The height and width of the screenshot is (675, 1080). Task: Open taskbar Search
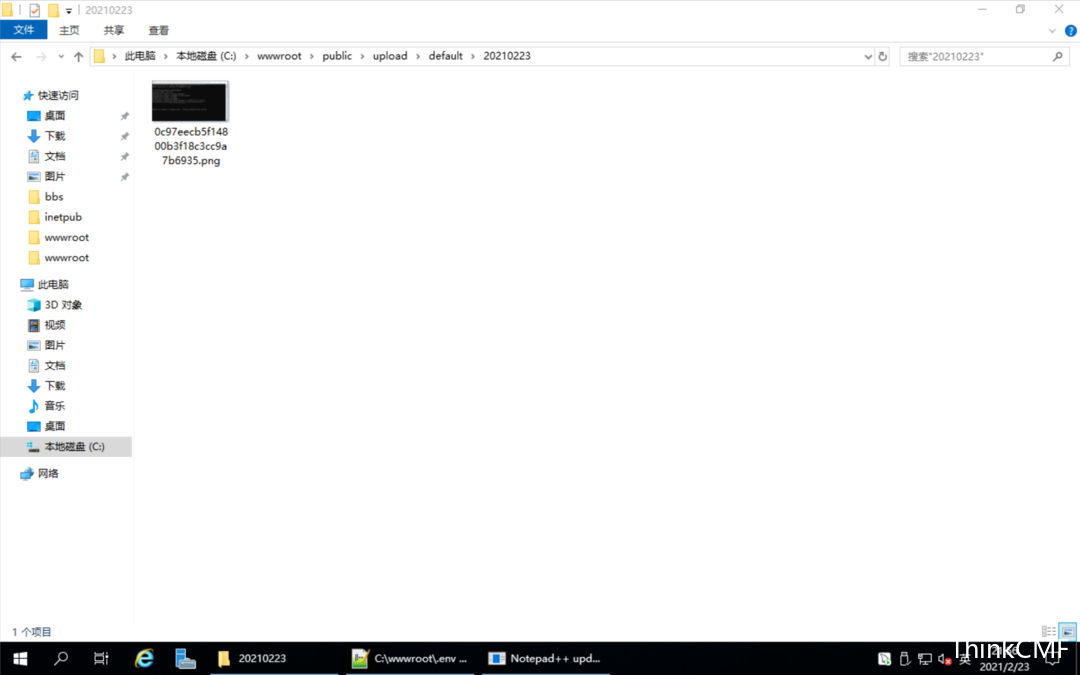61,658
